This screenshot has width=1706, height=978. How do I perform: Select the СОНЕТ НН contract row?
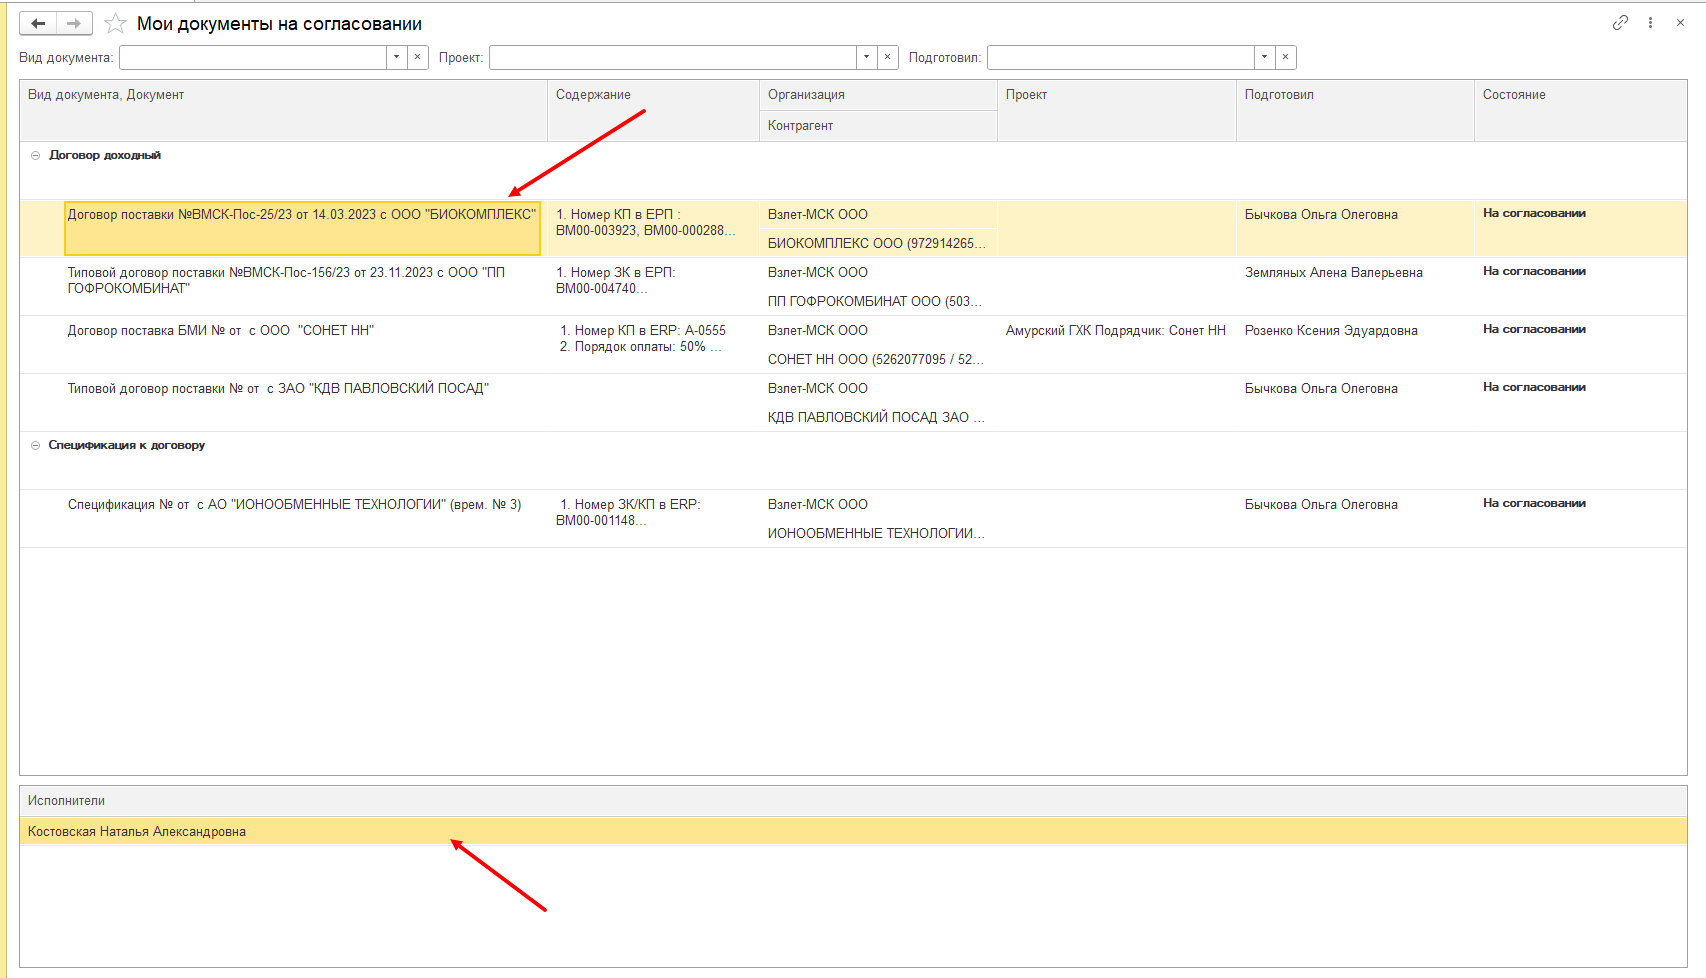click(x=853, y=345)
